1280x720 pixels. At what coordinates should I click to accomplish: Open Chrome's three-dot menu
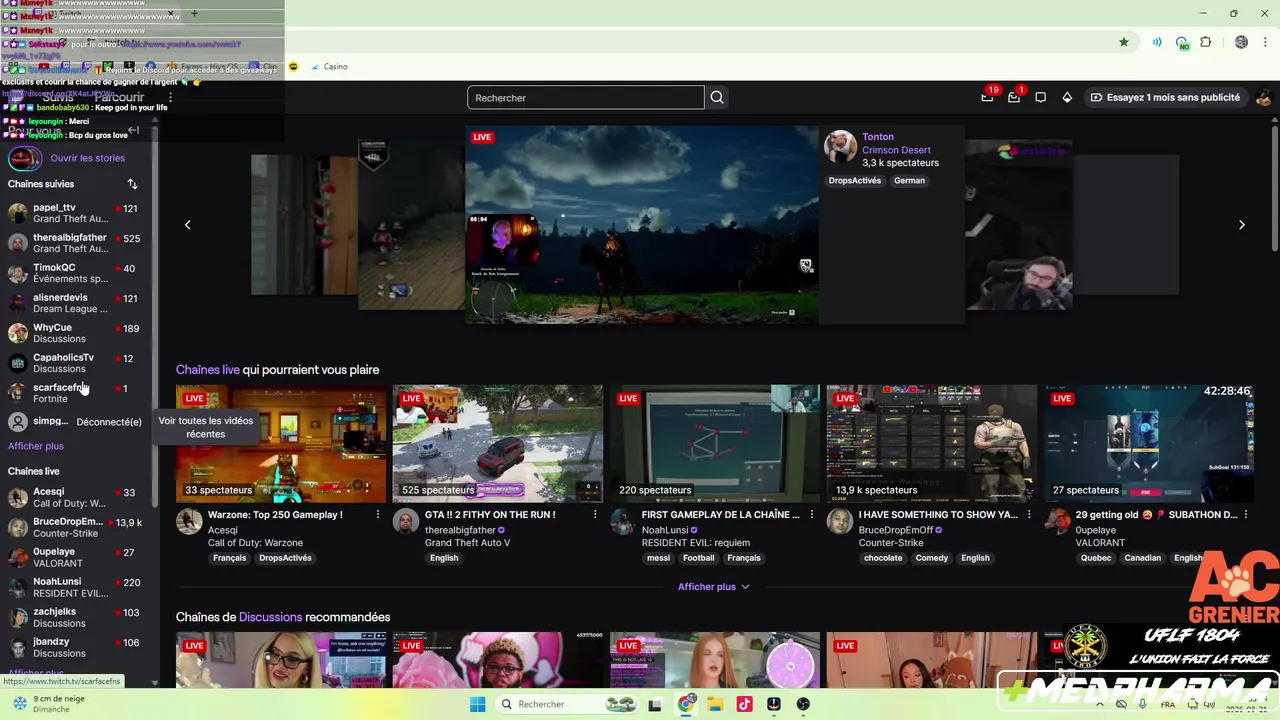tap(1265, 42)
